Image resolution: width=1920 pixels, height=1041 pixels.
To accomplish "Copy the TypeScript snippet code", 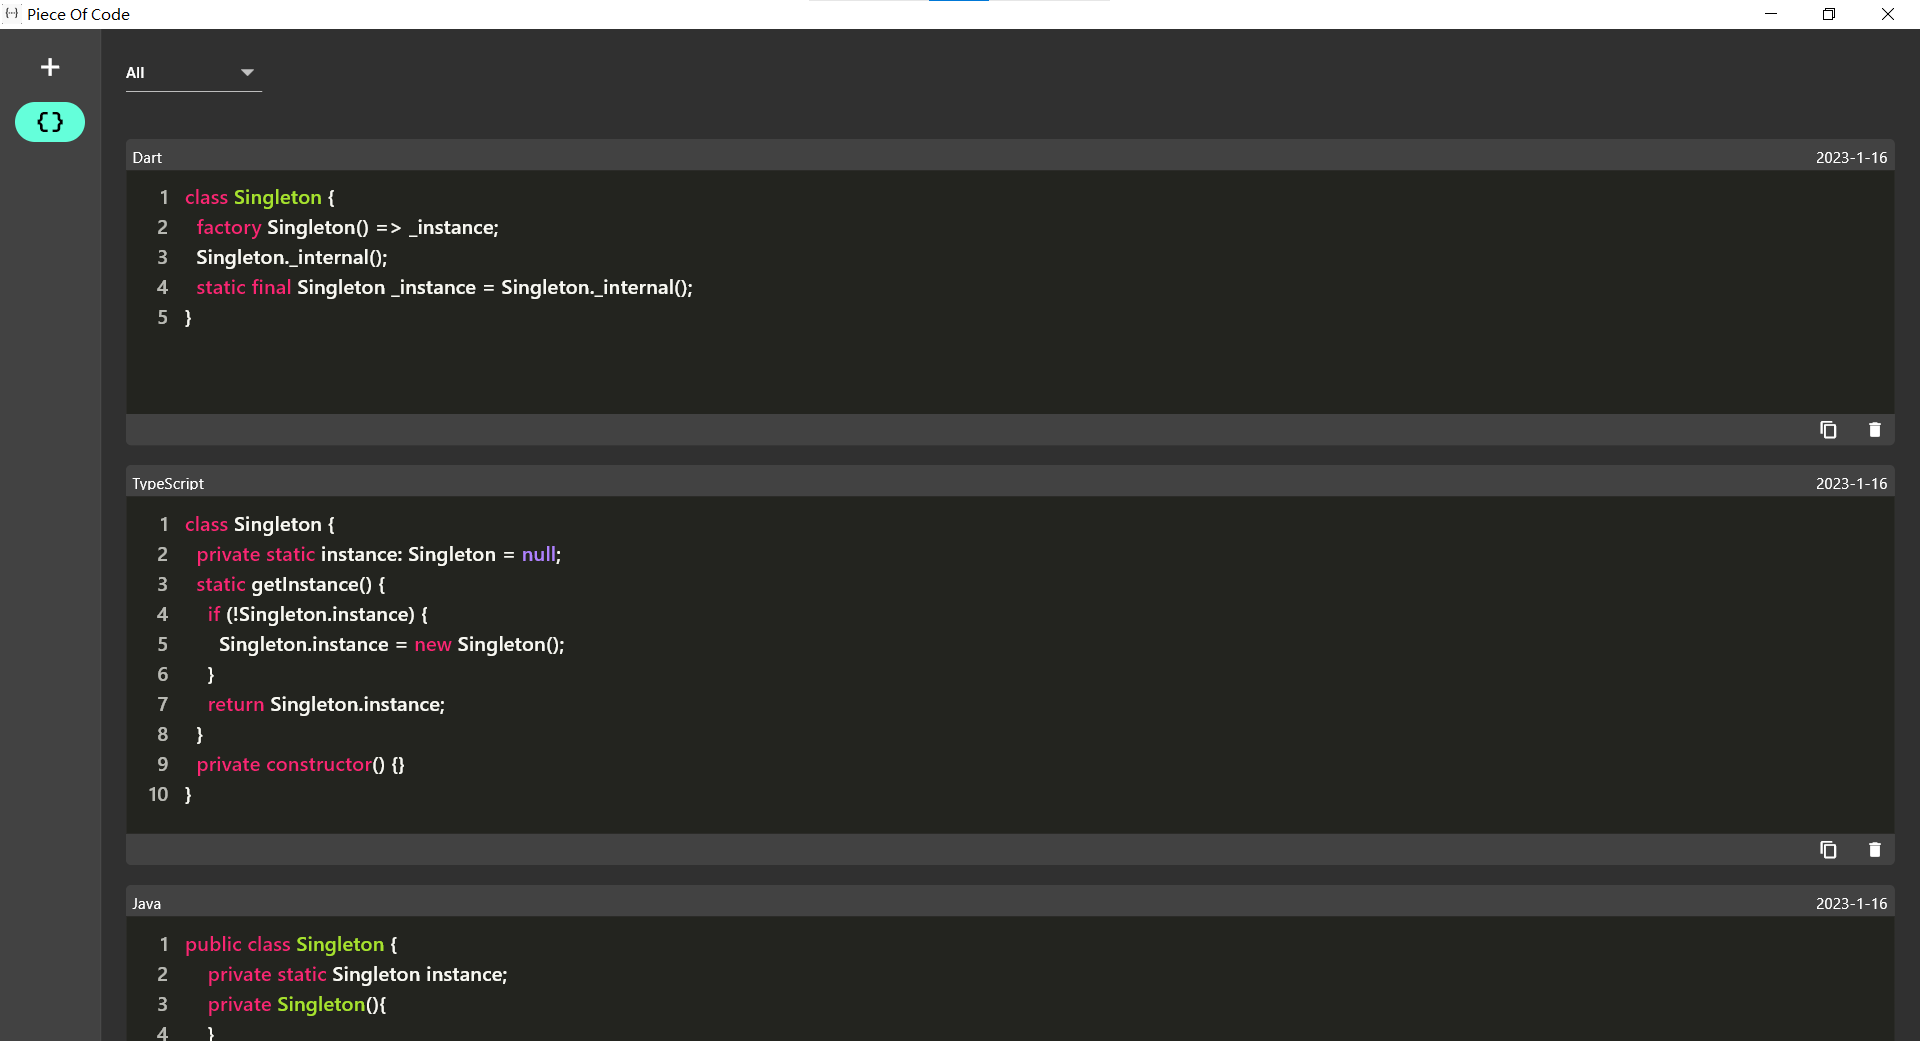I will click(x=1828, y=850).
